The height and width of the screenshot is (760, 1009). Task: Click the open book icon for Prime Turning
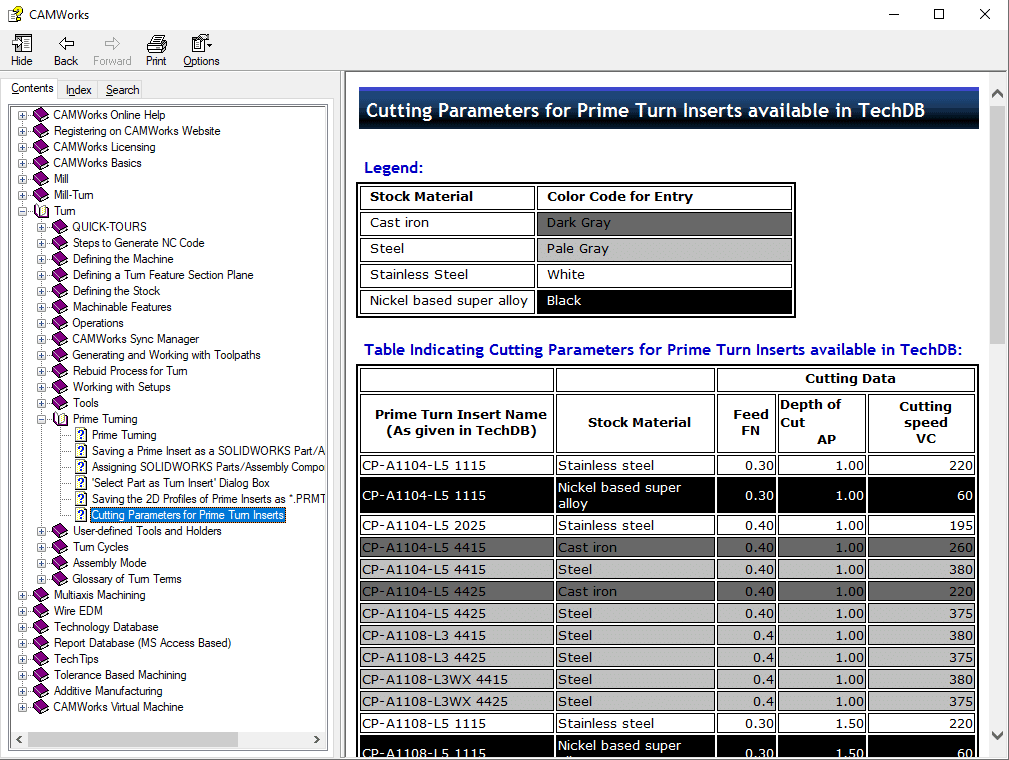click(60, 419)
